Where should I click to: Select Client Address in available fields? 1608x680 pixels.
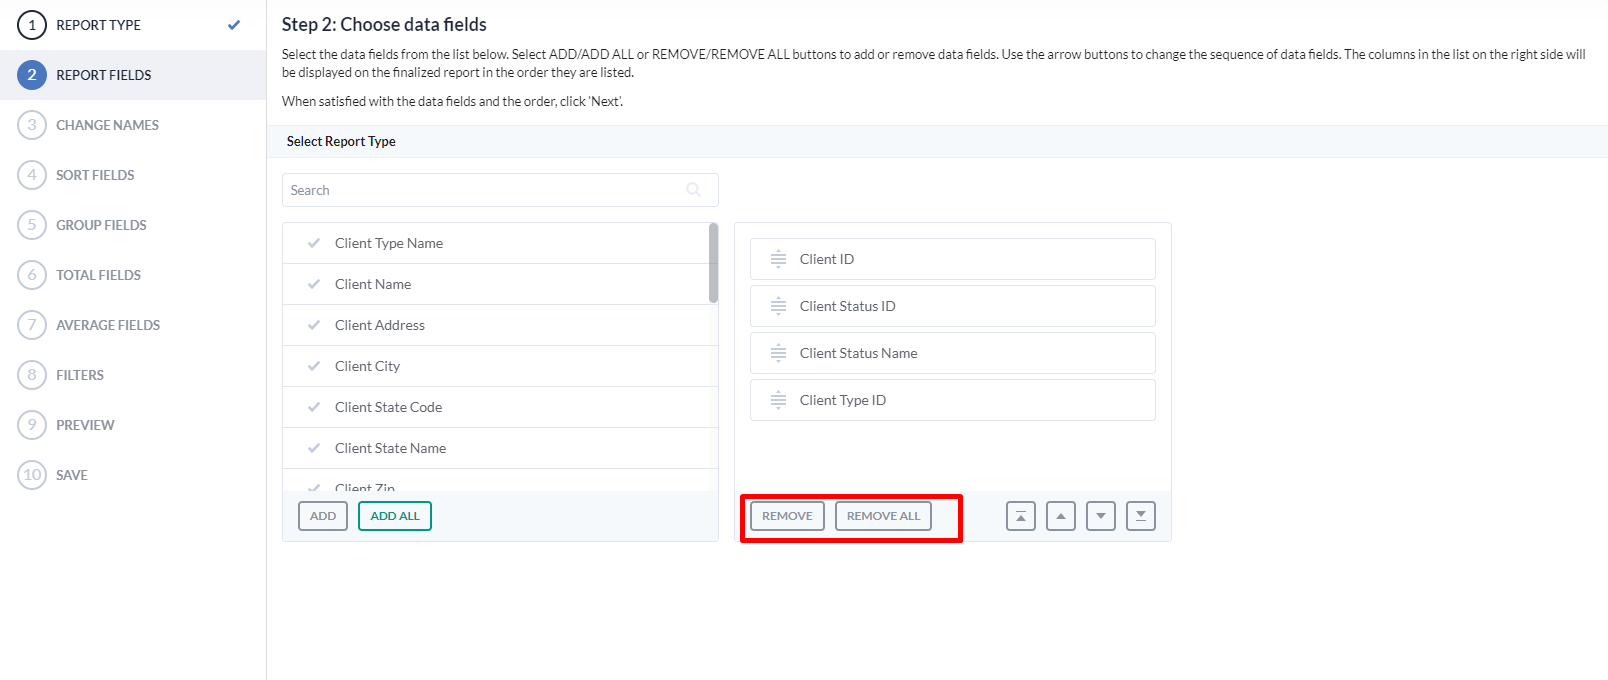click(x=496, y=325)
